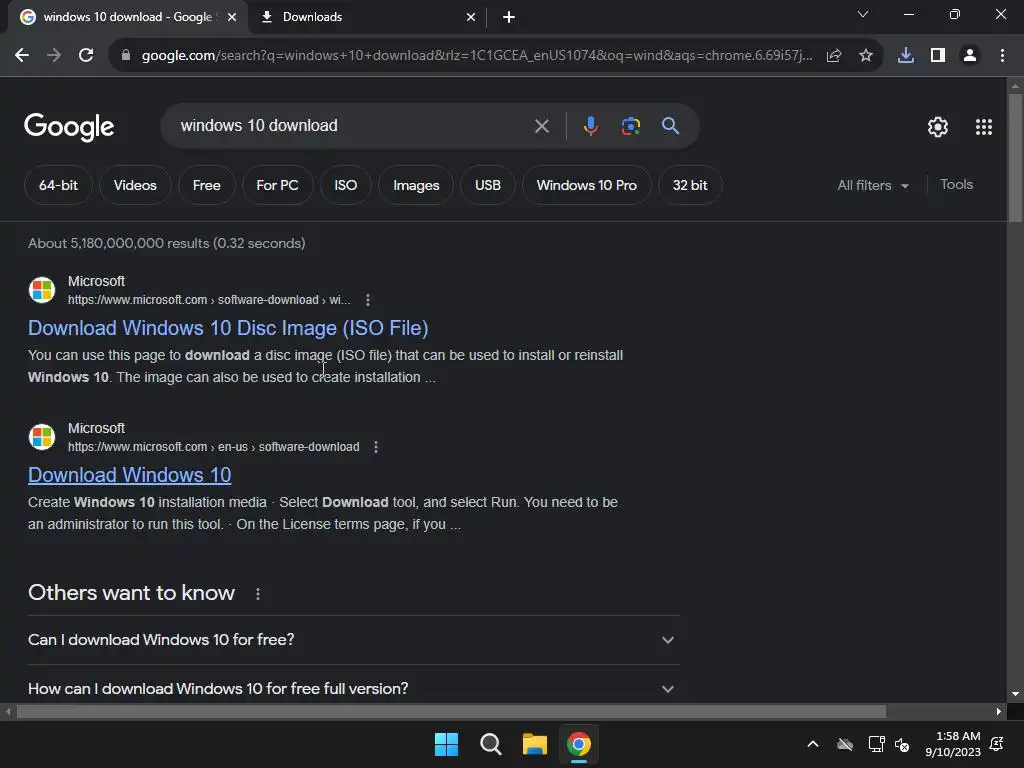Open Google quick settings gear
The image size is (1024, 768).
(x=938, y=127)
